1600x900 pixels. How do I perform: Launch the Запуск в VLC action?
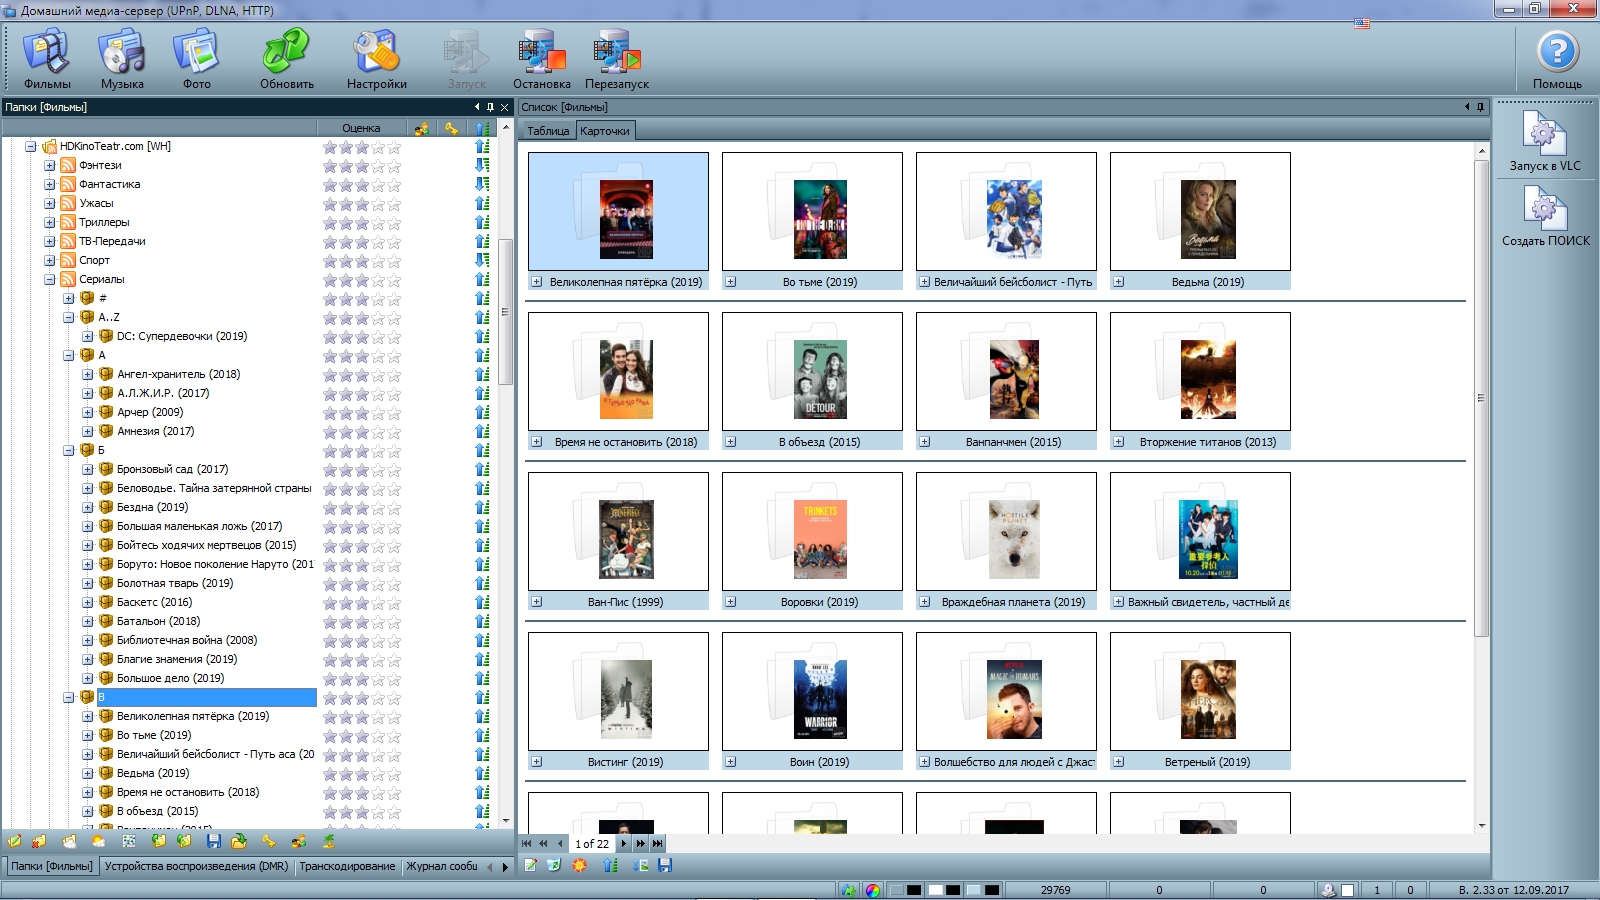tap(1544, 142)
